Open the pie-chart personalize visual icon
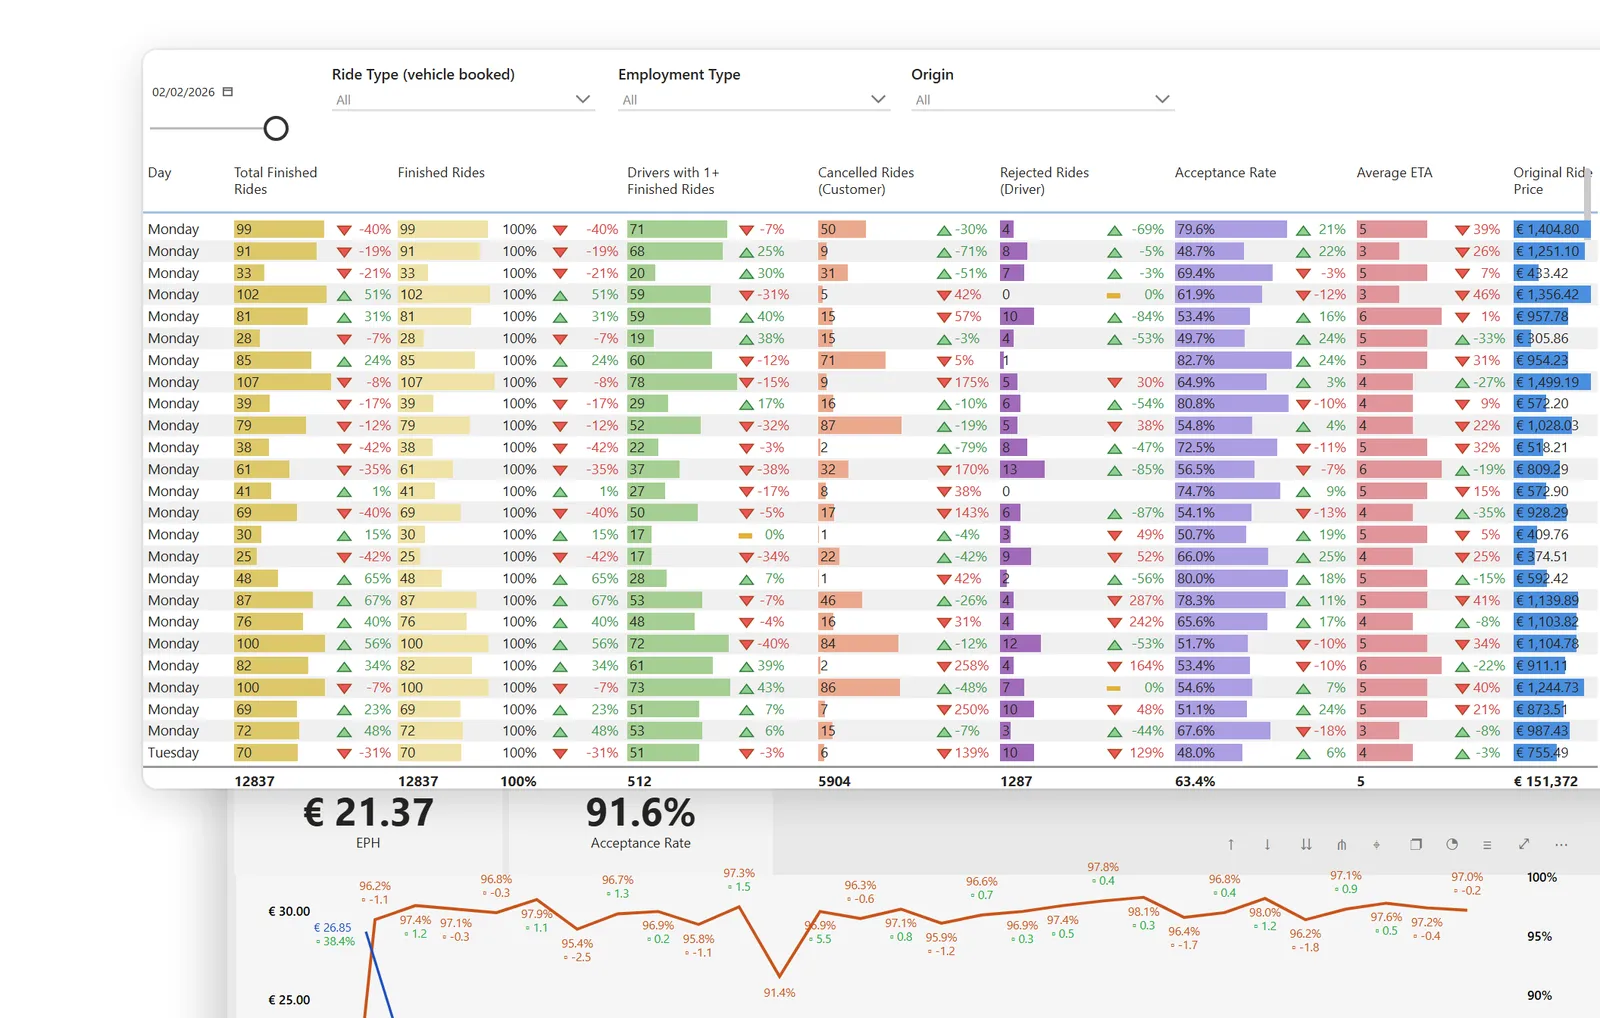This screenshot has width=1600, height=1018. tap(1452, 844)
